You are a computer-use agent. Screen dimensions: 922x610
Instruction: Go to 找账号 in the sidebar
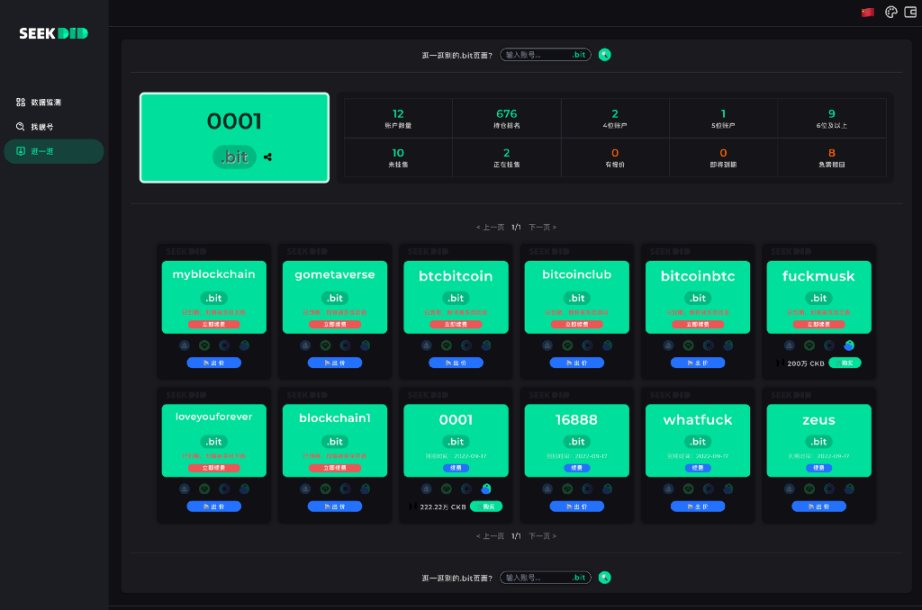(x=41, y=127)
